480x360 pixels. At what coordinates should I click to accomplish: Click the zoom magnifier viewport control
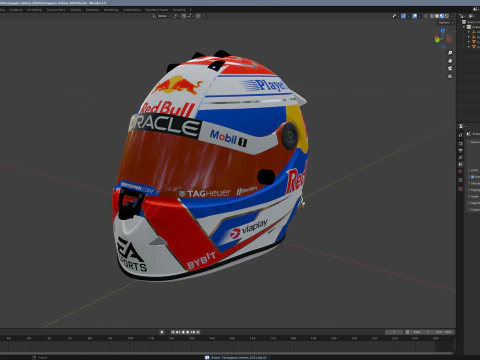click(450, 53)
